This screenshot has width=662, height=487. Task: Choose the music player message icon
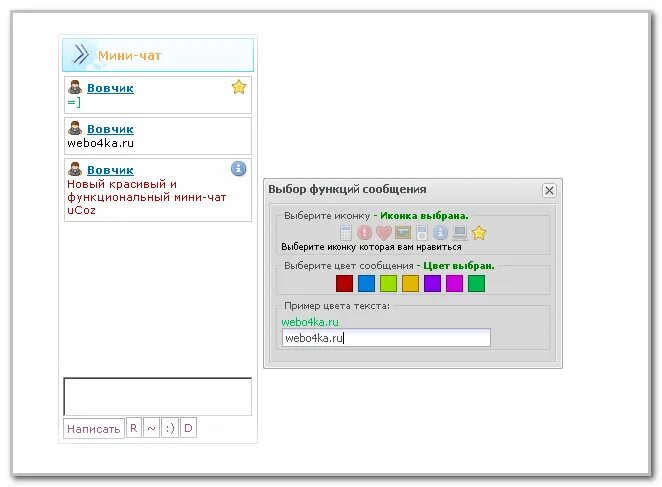click(x=421, y=232)
